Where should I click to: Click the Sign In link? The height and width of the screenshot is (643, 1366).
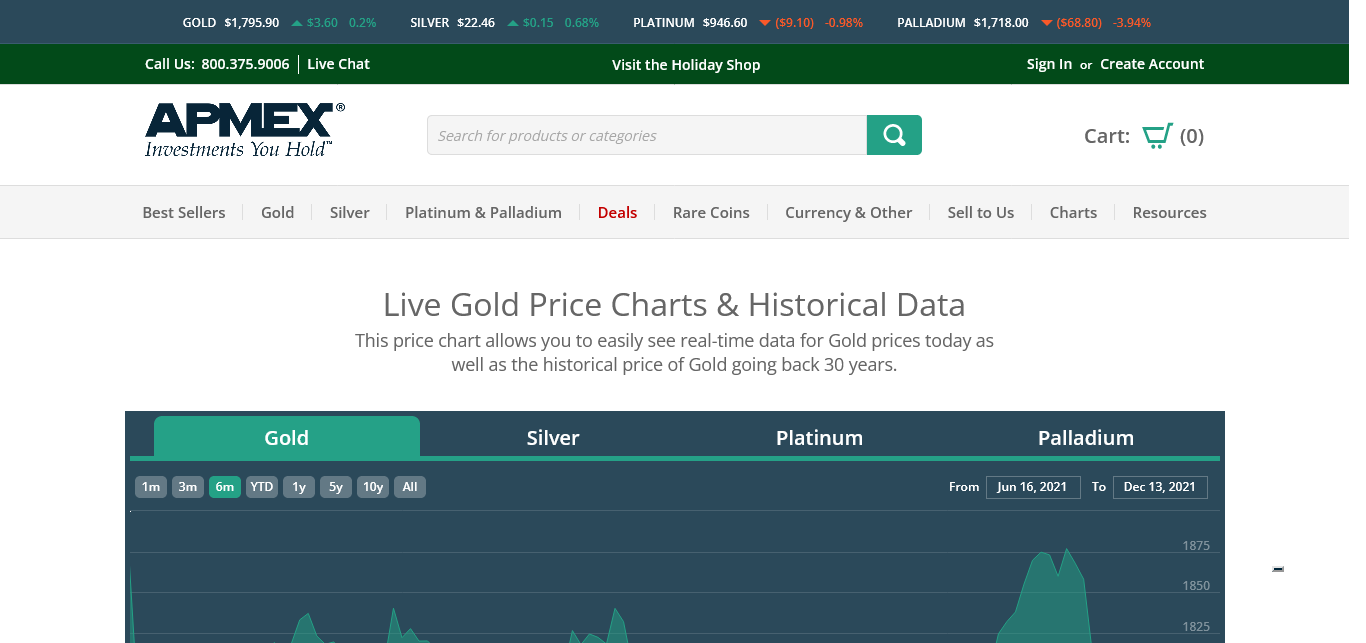click(x=1049, y=64)
